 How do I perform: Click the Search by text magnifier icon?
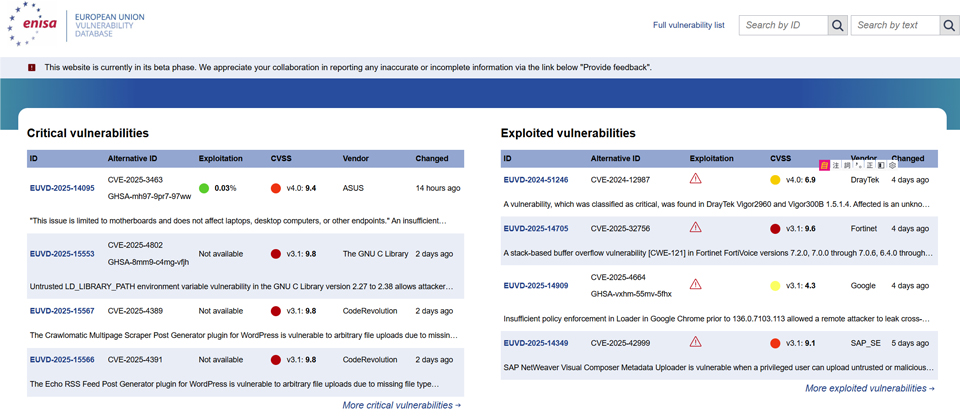pyautogui.click(x=948, y=25)
